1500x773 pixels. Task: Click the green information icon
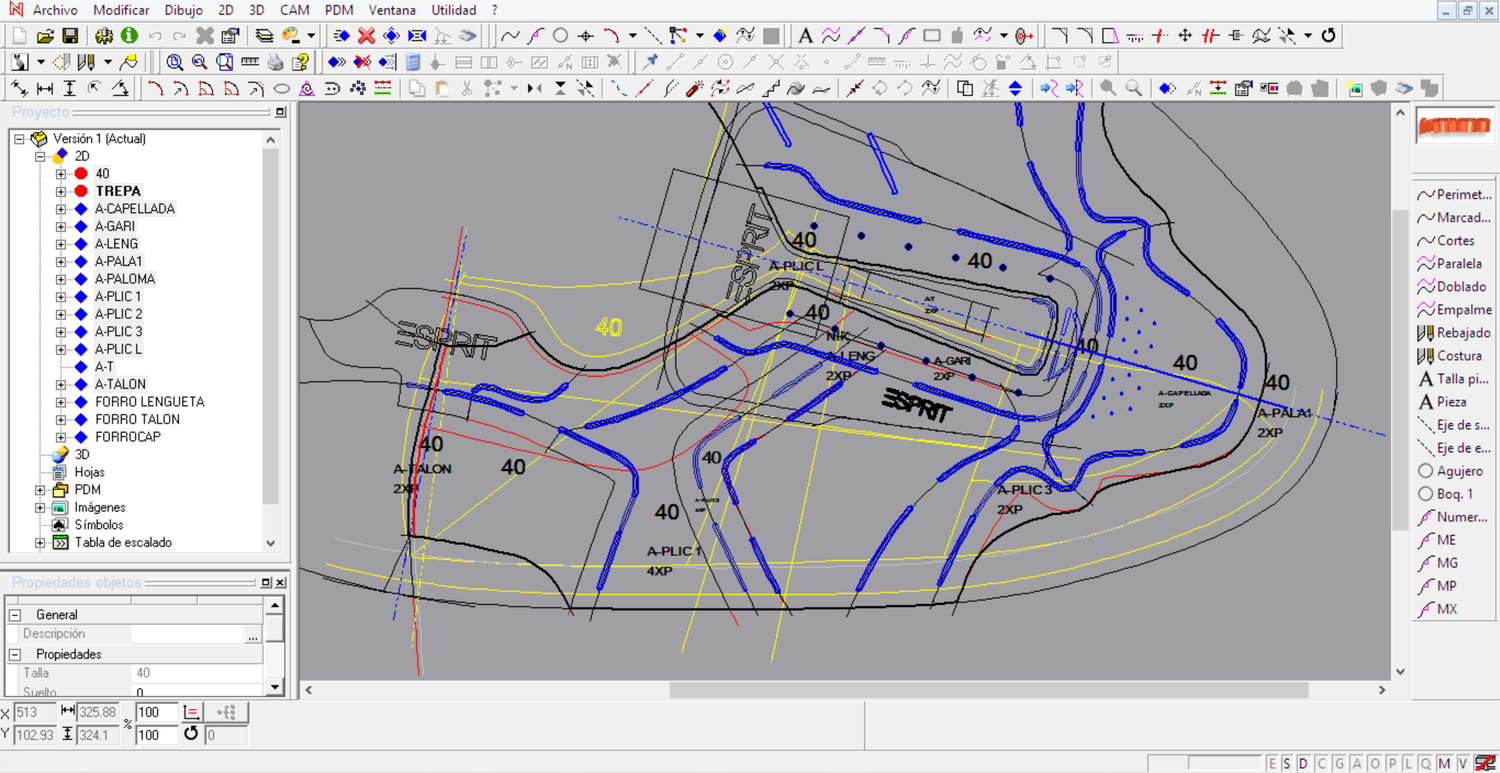point(129,36)
